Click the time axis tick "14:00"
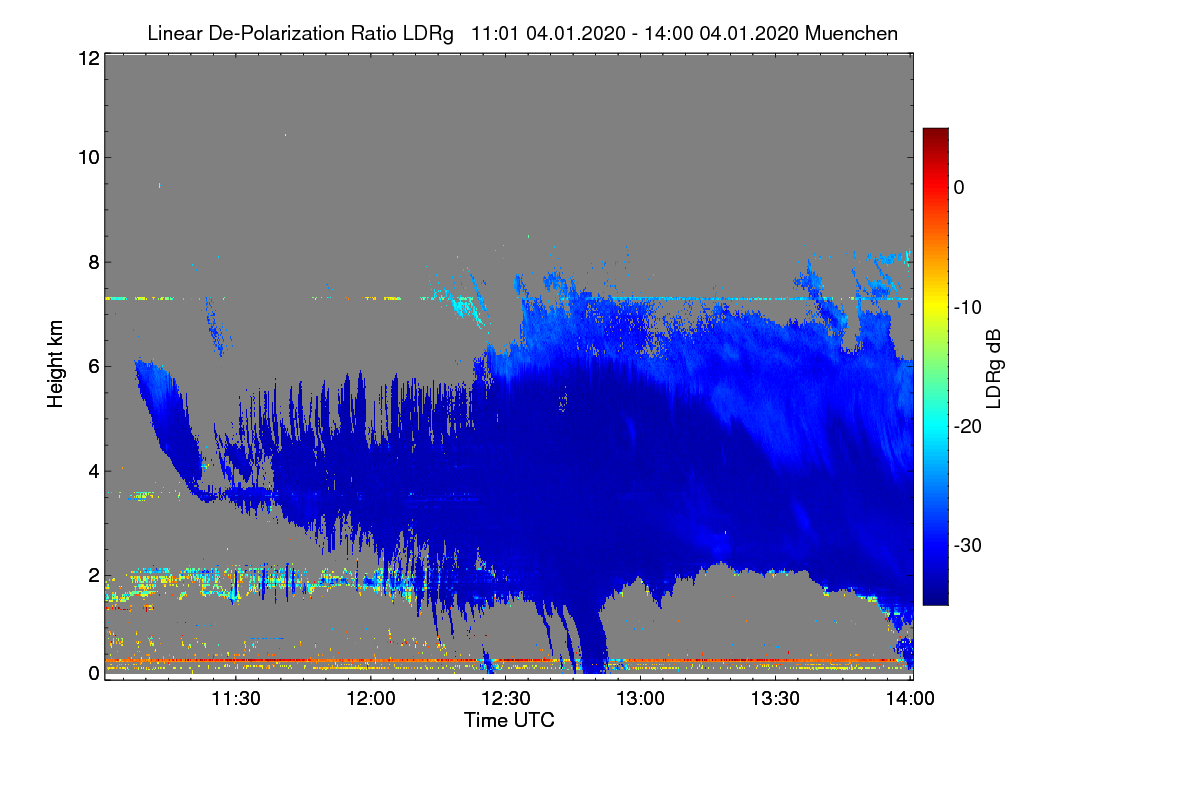 point(910,700)
